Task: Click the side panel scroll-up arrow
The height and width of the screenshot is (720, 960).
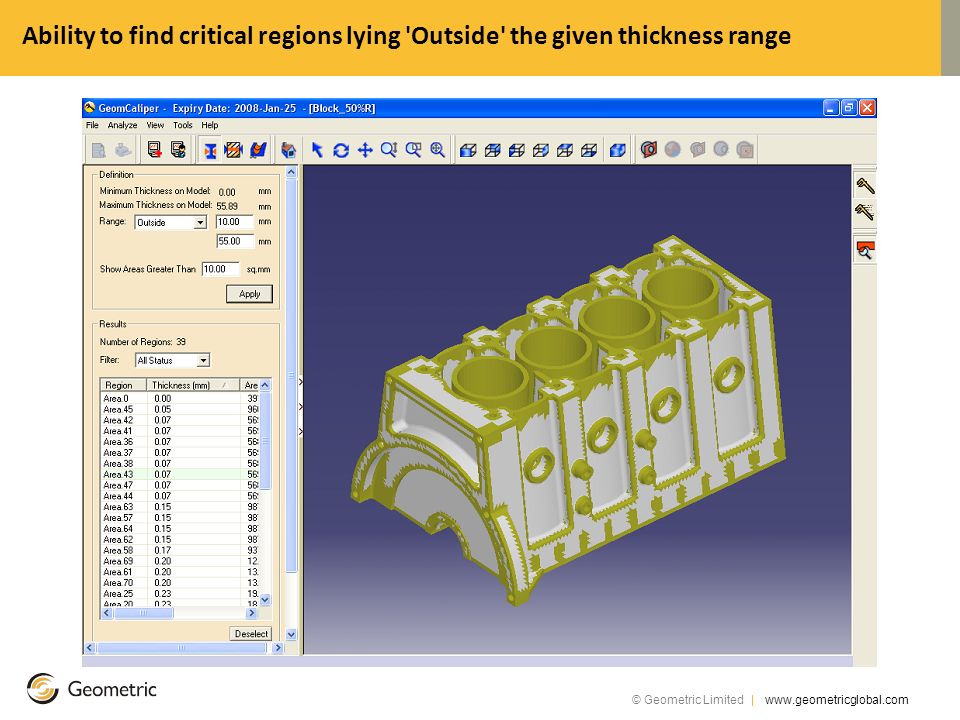Action: 291,173
